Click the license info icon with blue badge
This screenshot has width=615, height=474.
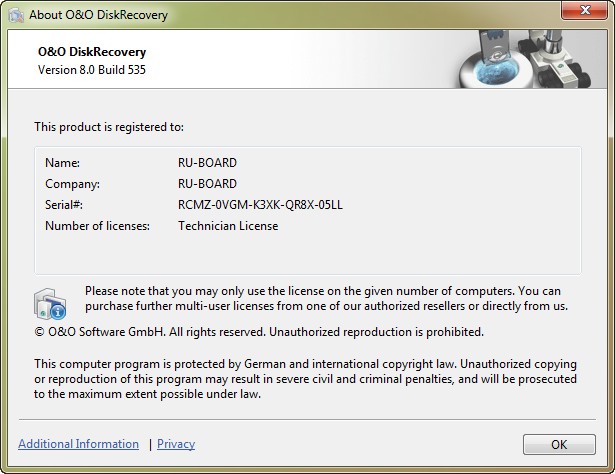(50, 304)
